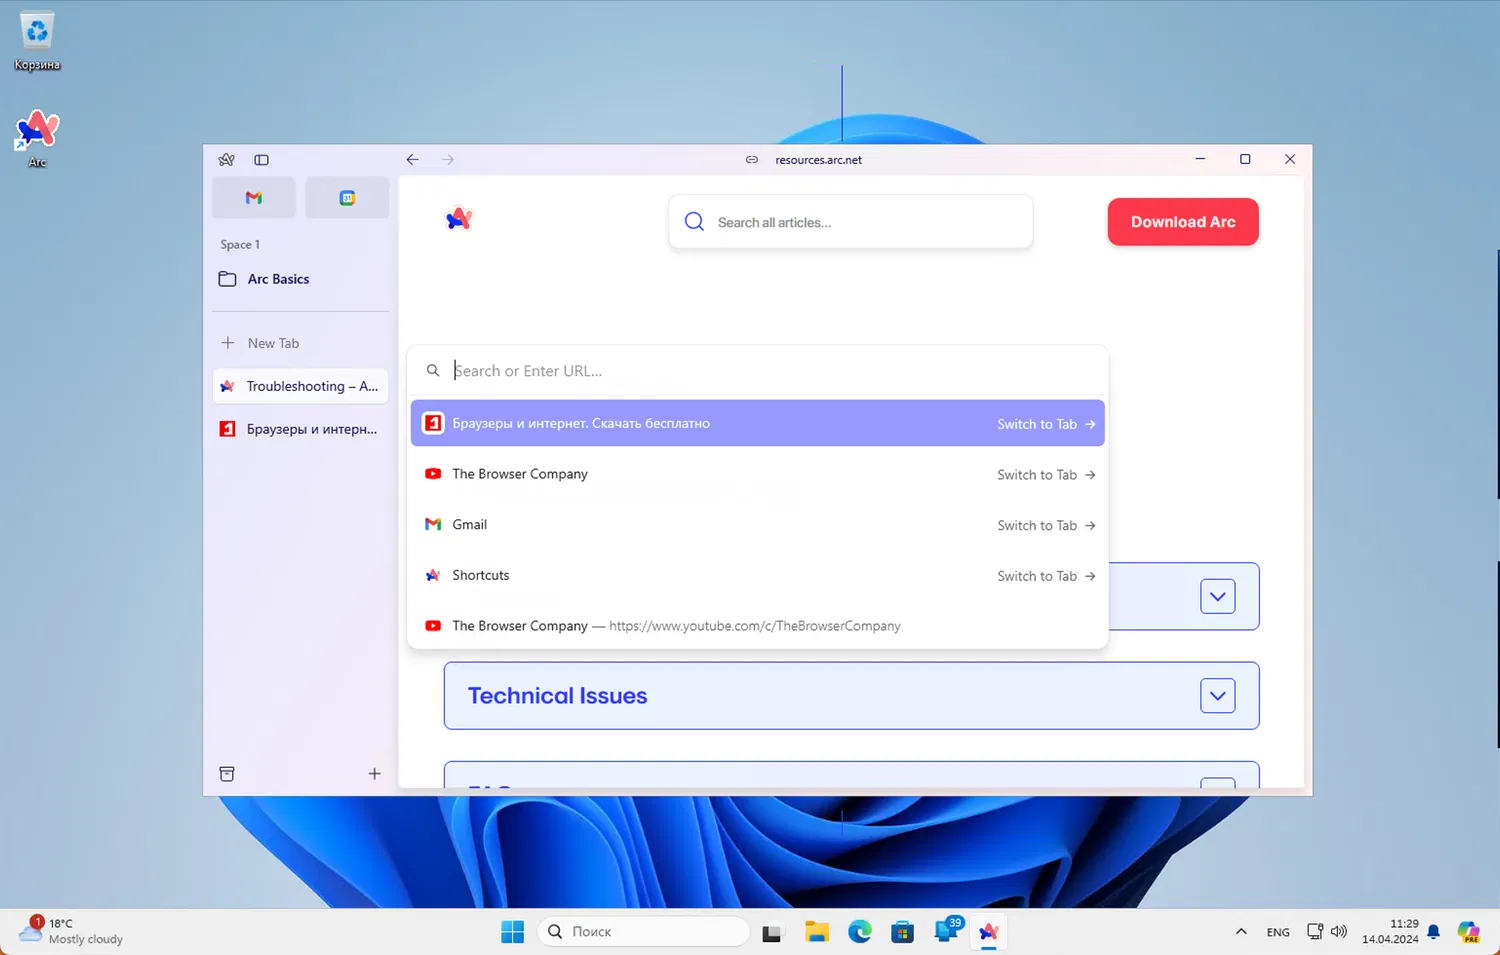Select the Браузеры и интернет suggestion
The image size is (1500, 955).
coord(758,424)
